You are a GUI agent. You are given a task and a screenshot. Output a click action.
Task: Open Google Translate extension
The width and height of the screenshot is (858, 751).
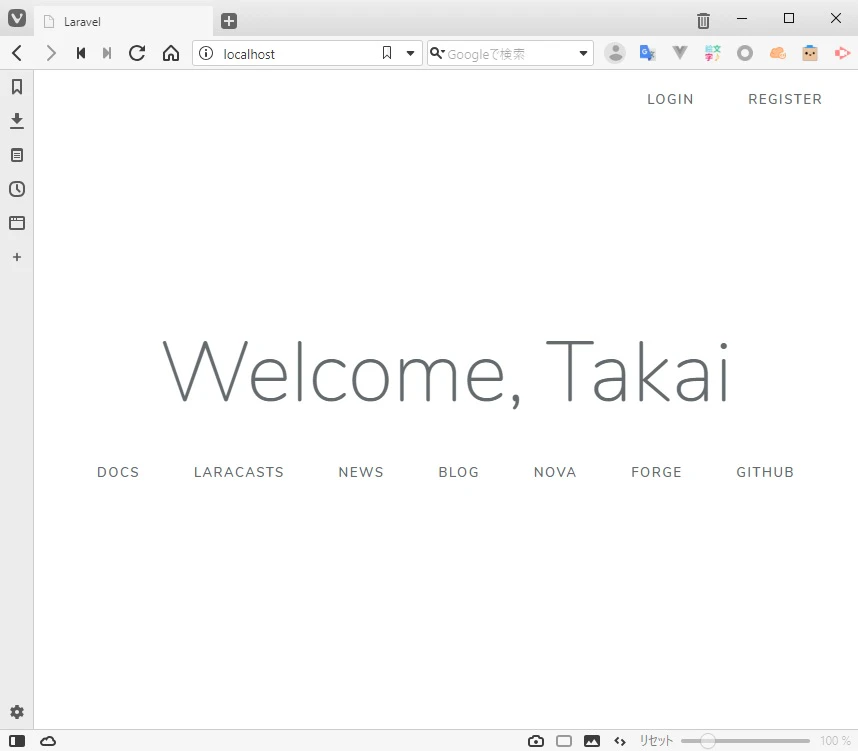(647, 53)
